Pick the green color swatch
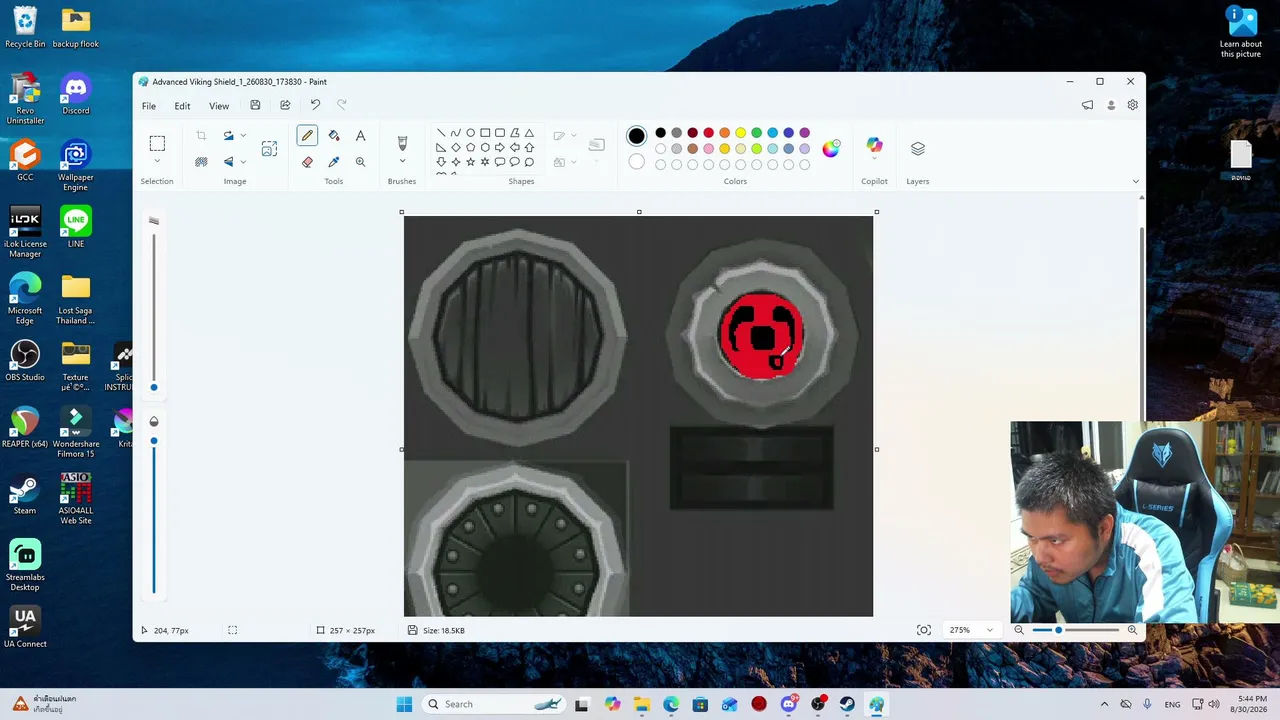Image resolution: width=1280 pixels, height=720 pixels. (x=756, y=133)
